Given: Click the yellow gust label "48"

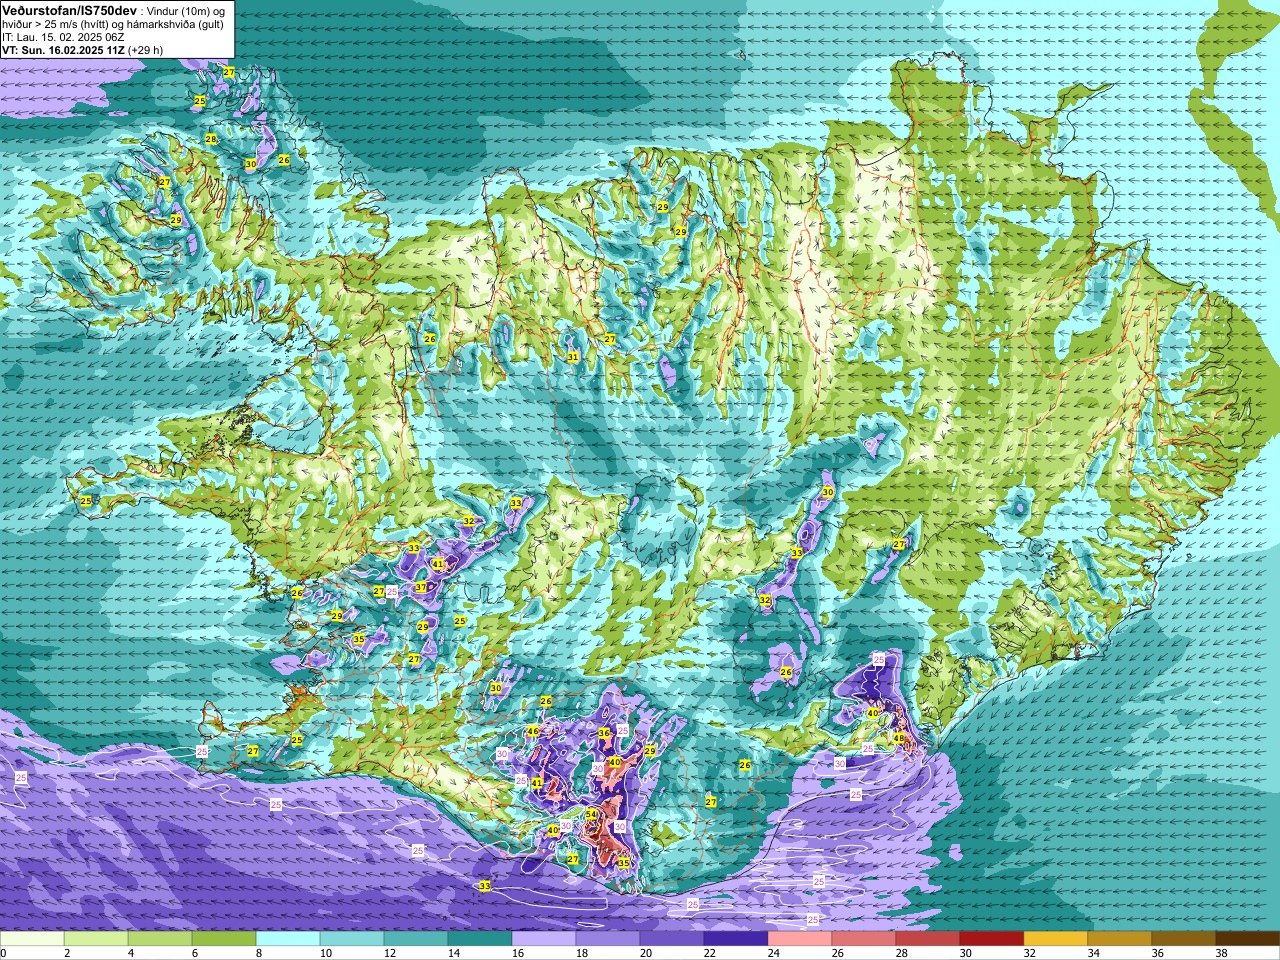Looking at the screenshot, I should pyautogui.click(x=899, y=739).
